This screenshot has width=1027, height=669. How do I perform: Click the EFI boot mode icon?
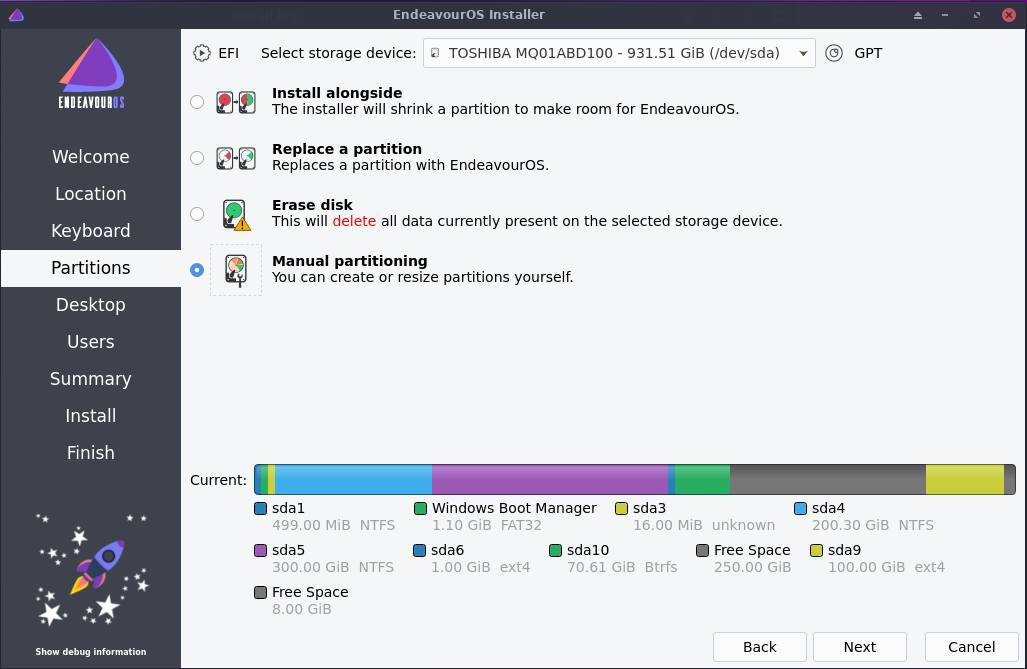click(x=202, y=53)
